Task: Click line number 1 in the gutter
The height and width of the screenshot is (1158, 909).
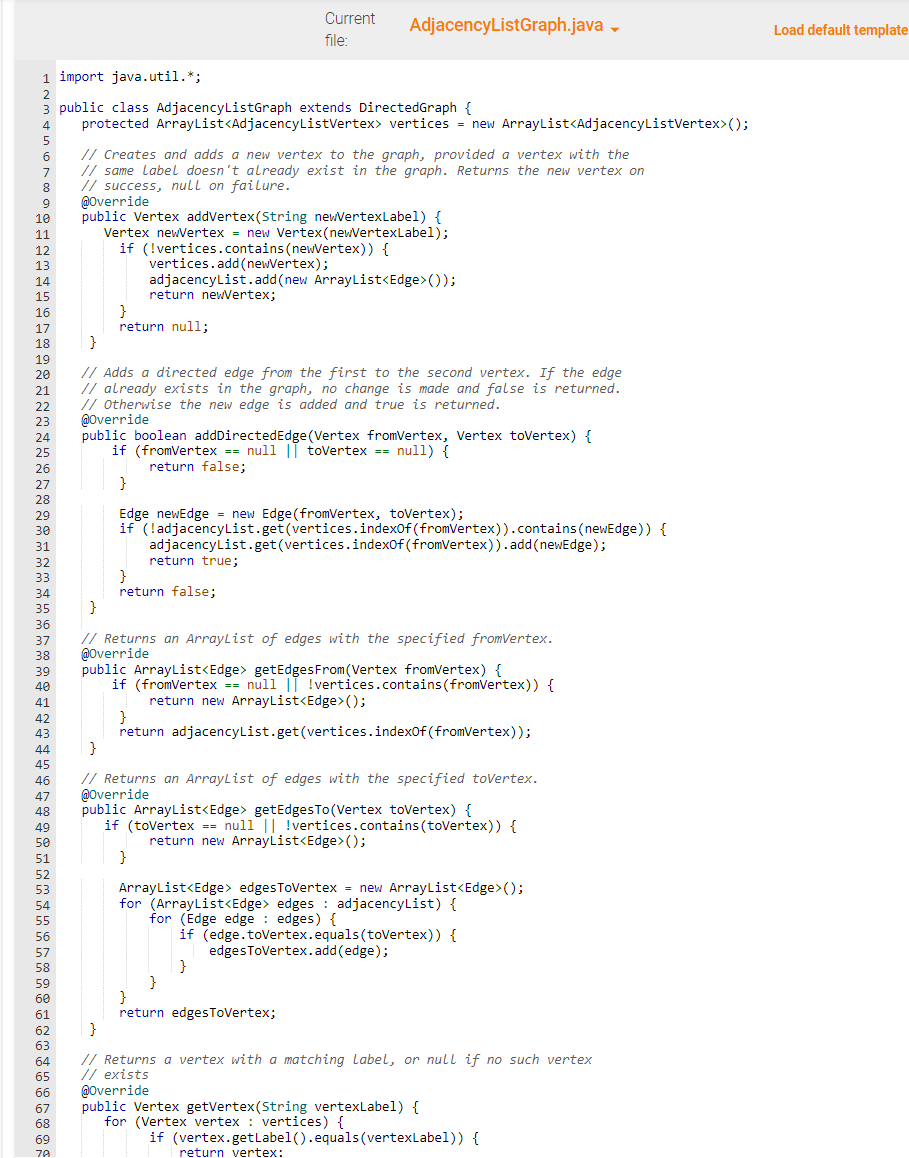Action: pos(47,76)
